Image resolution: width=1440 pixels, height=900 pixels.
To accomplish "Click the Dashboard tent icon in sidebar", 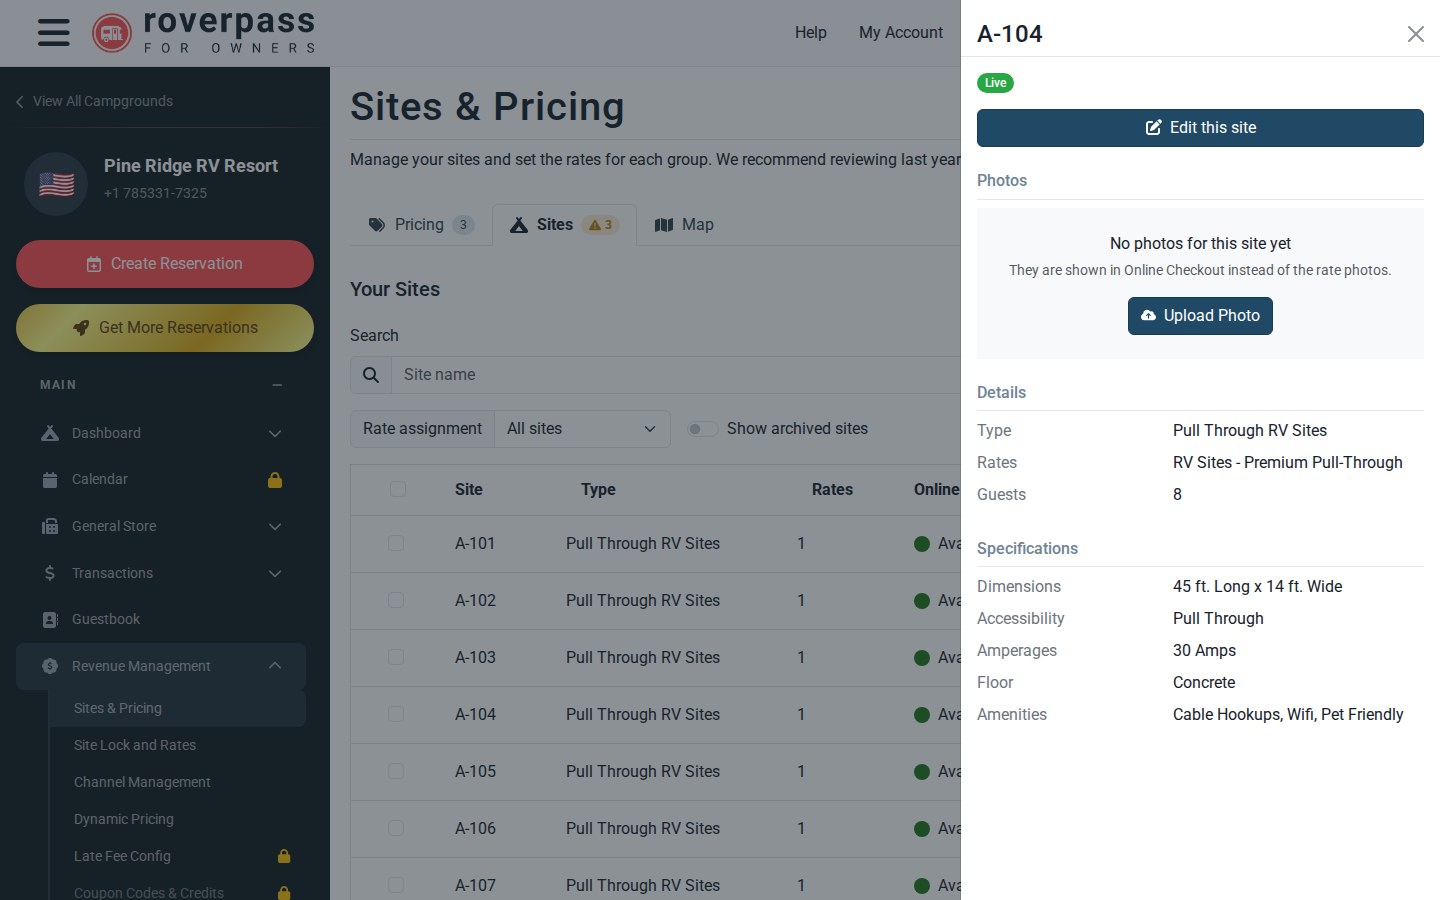I will [x=50, y=433].
